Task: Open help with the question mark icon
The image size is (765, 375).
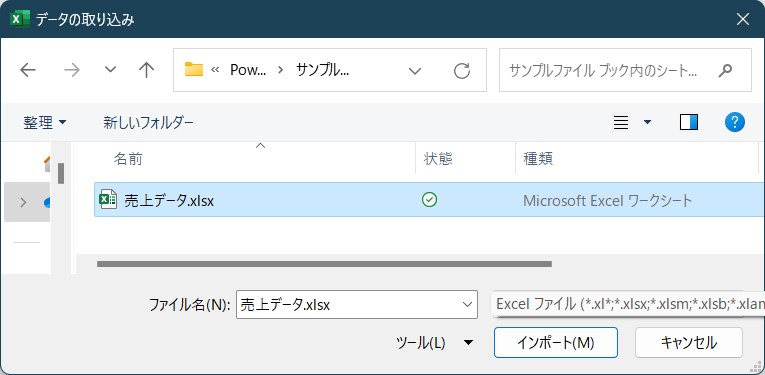Action: coord(734,122)
